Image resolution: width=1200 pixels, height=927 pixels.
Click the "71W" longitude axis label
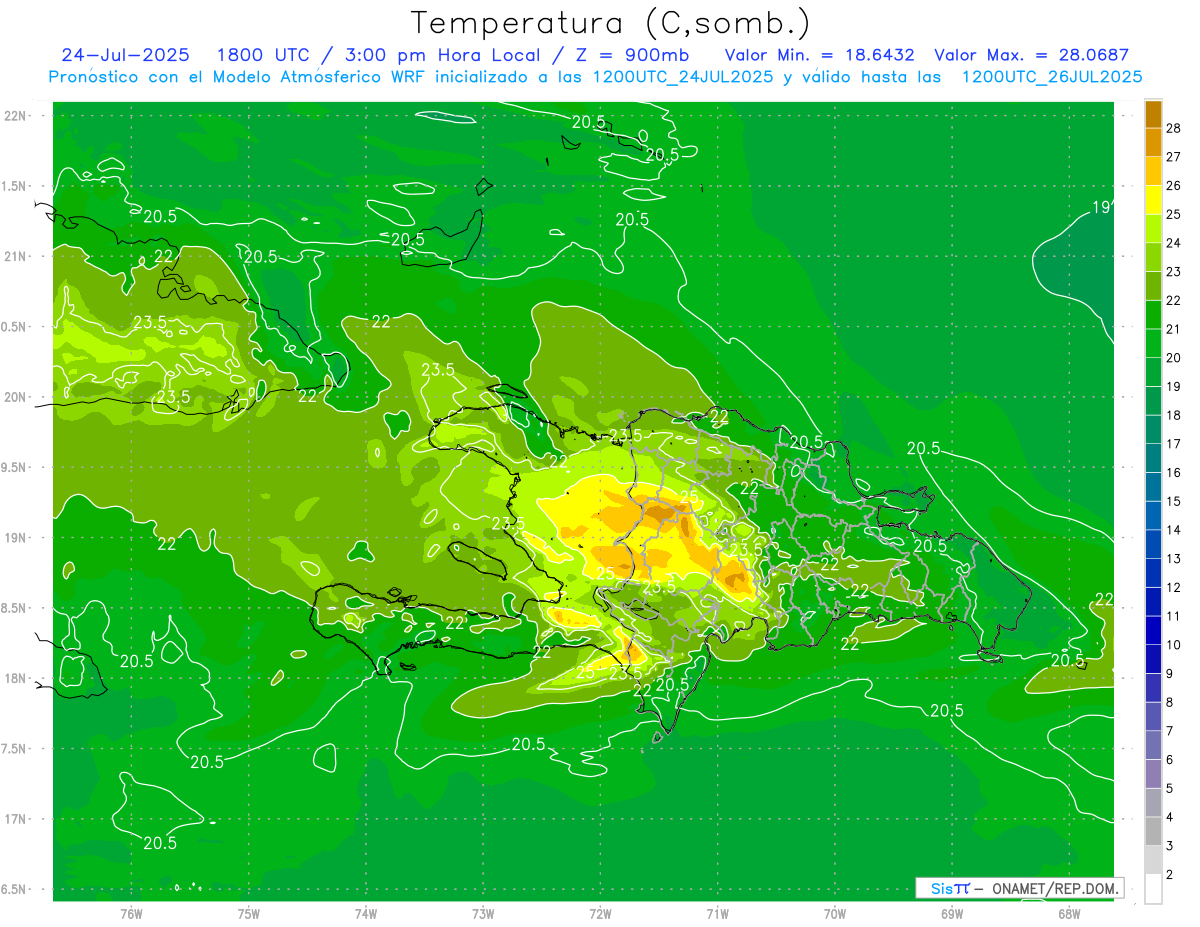click(717, 914)
